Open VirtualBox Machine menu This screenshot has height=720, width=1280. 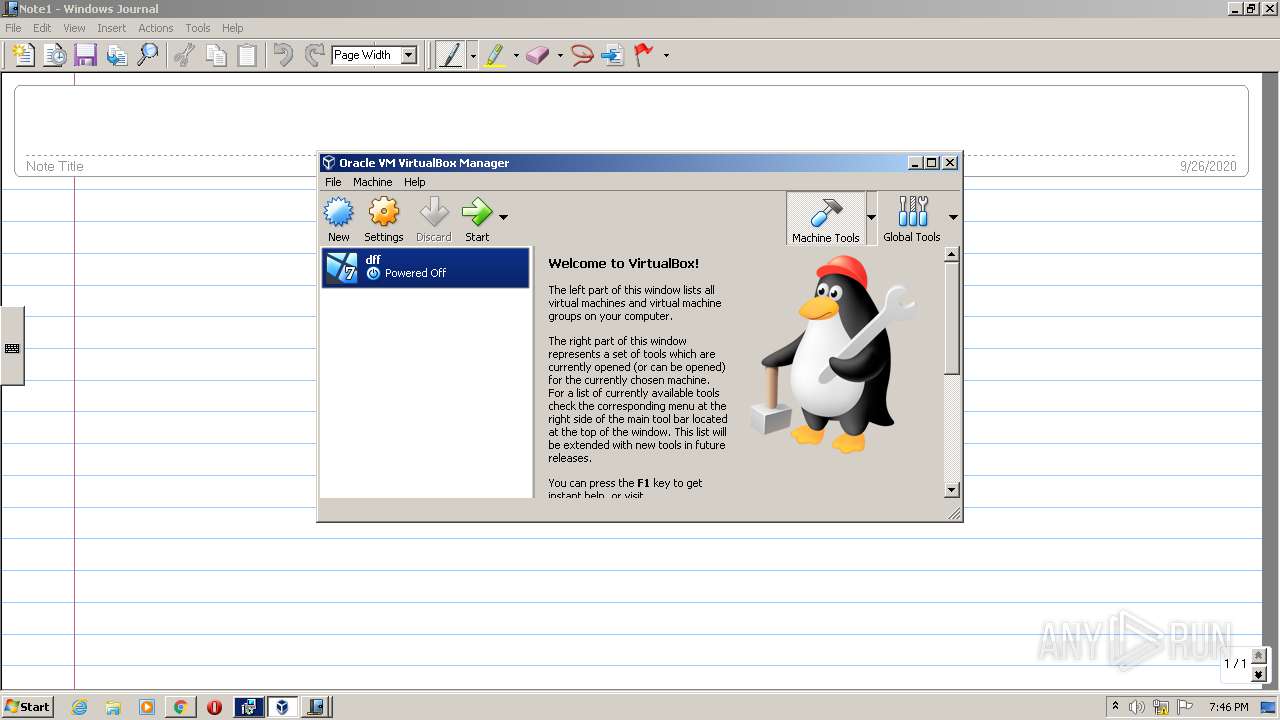tap(372, 182)
